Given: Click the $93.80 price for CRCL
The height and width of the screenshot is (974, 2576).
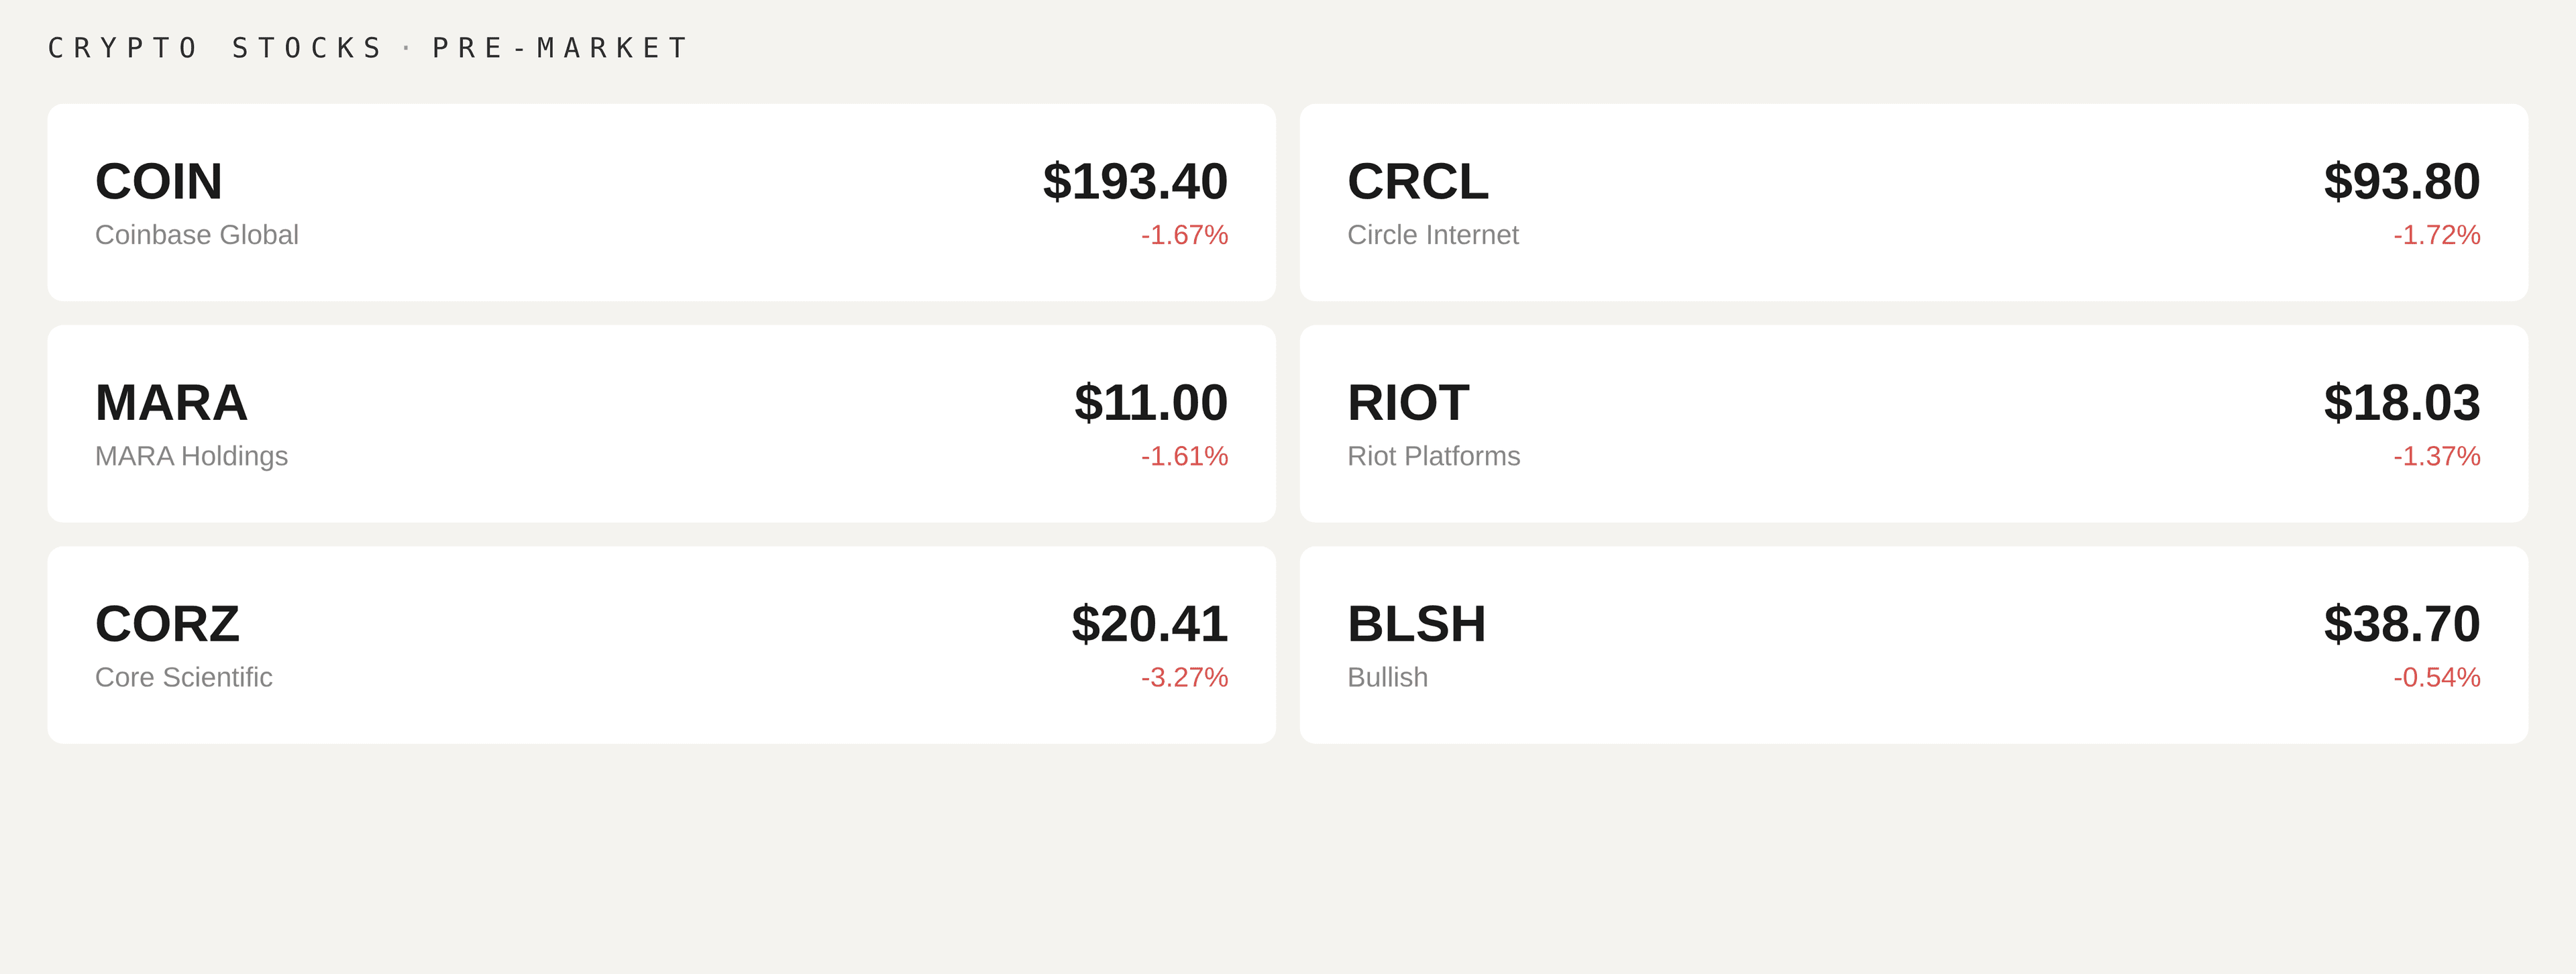Looking at the screenshot, I should 2400,183.
